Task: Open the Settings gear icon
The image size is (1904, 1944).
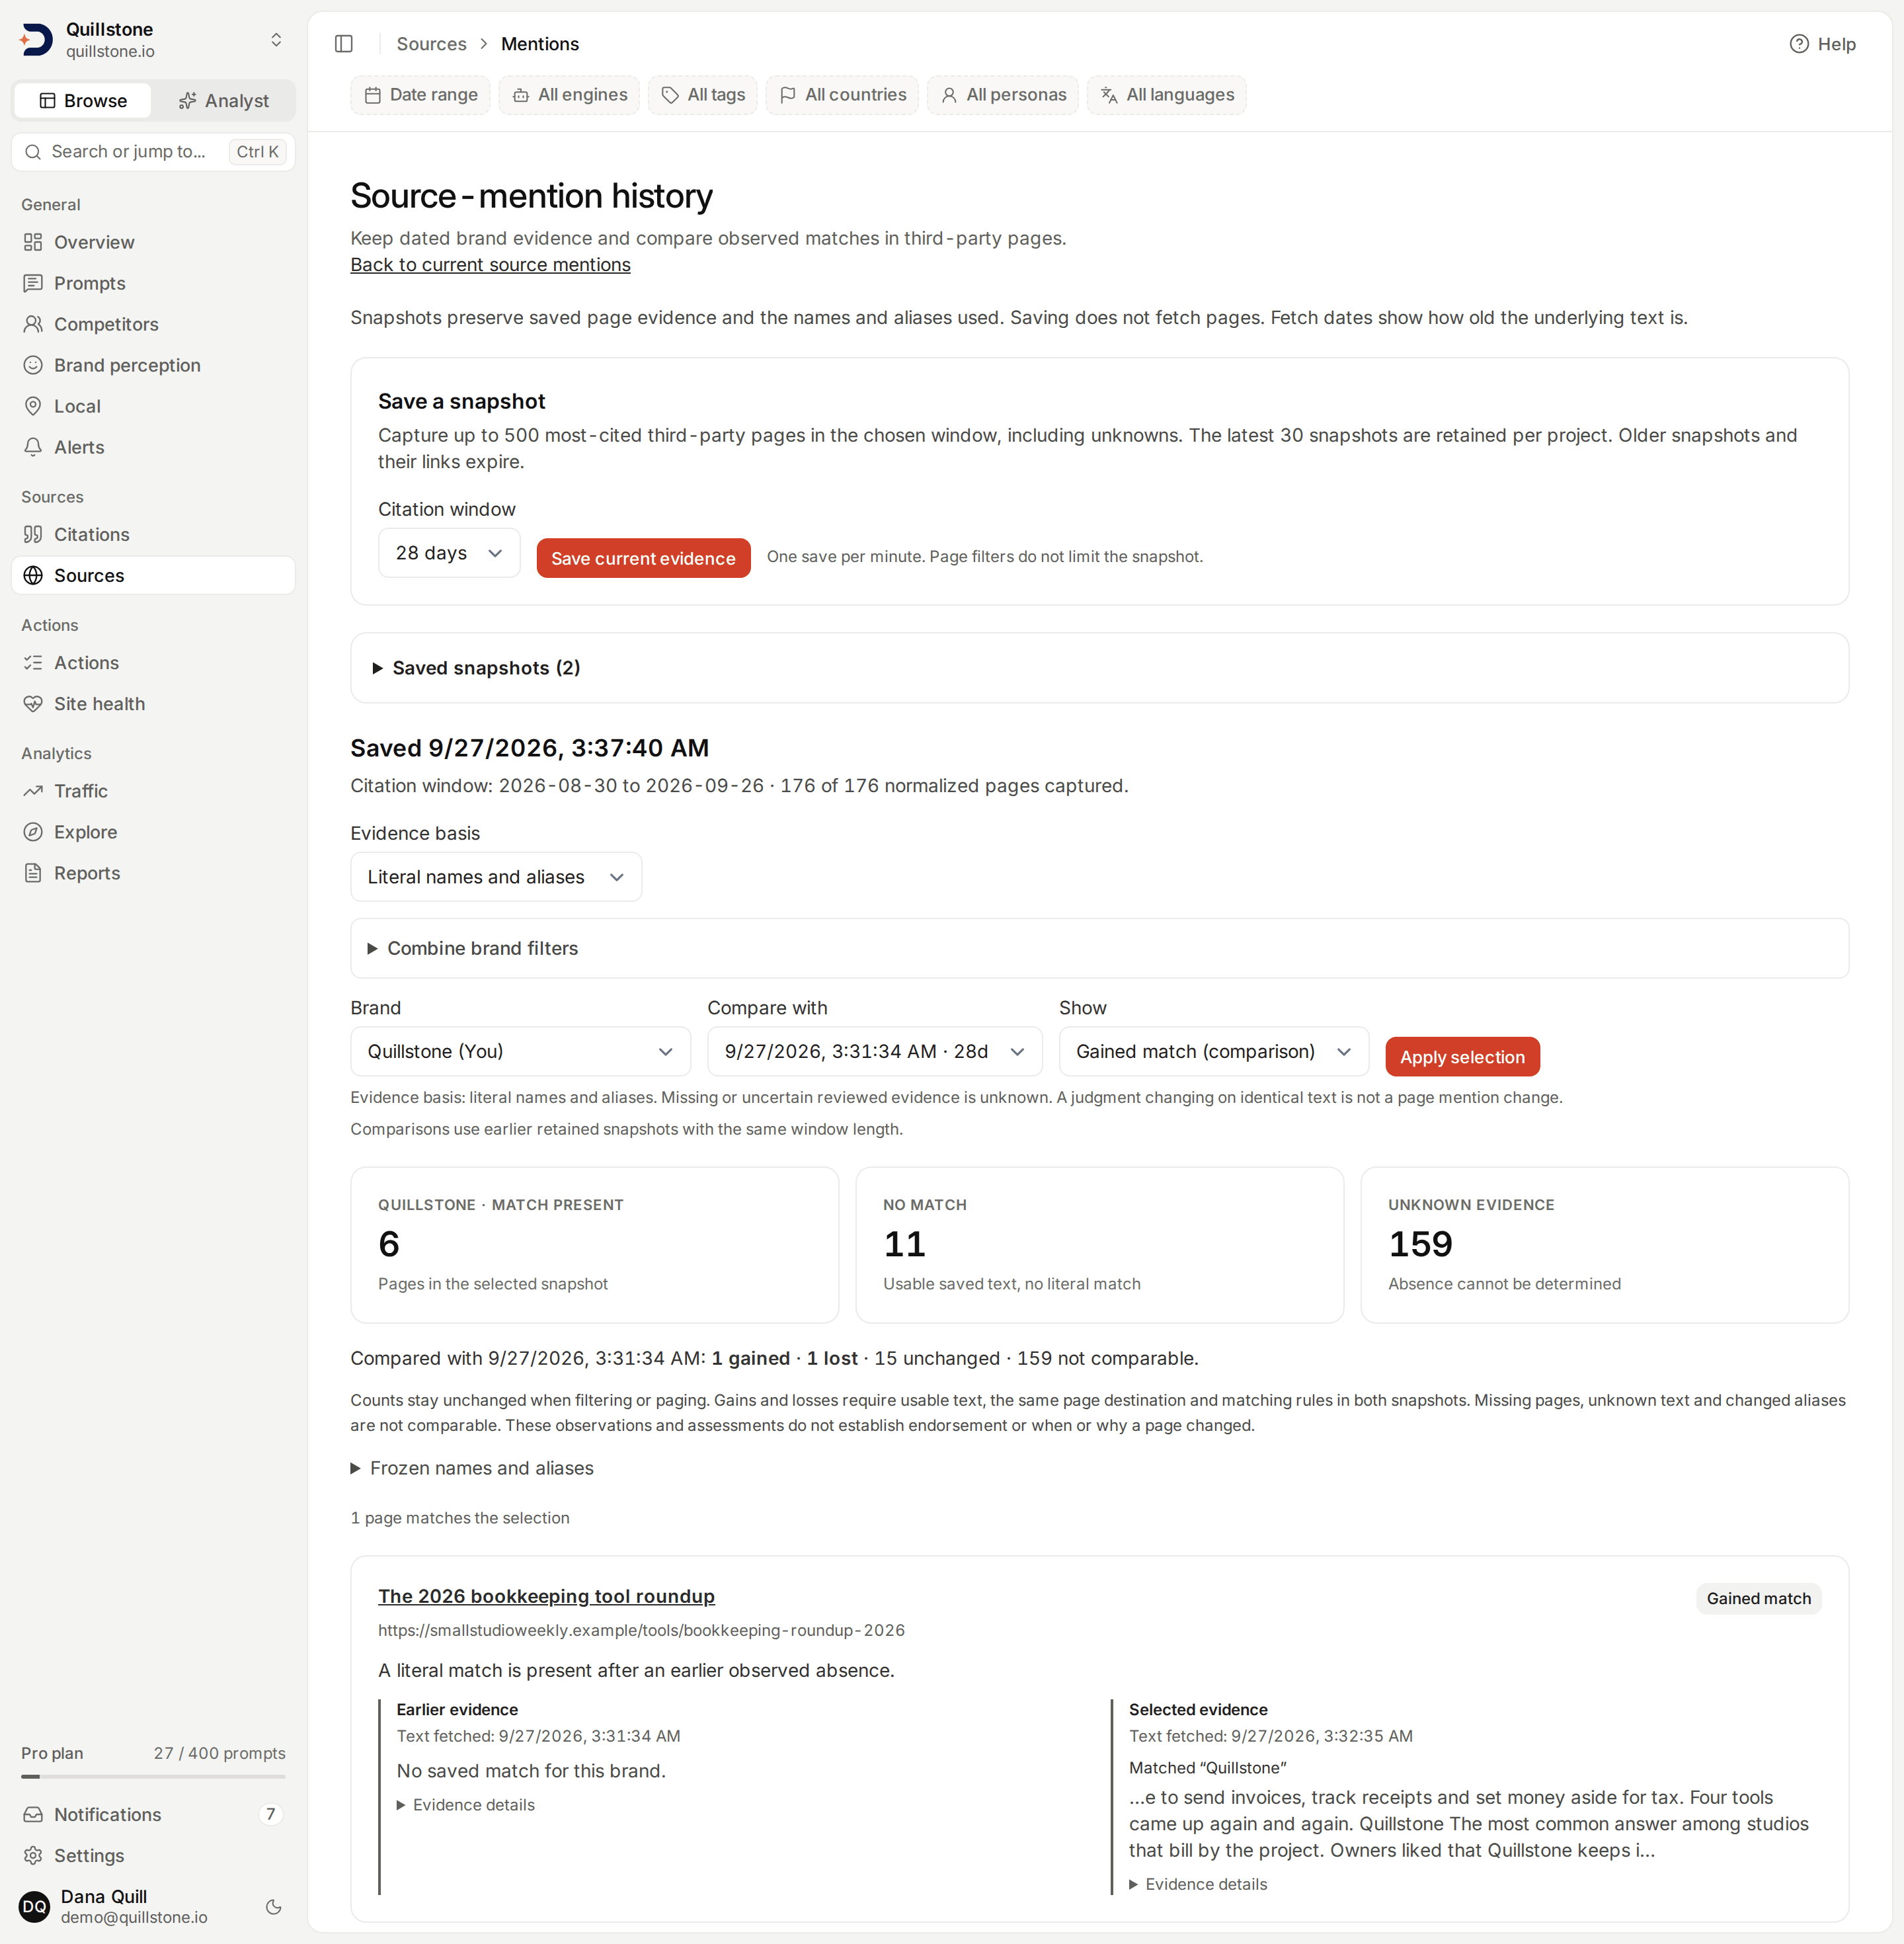Action: click(33, 1855)
